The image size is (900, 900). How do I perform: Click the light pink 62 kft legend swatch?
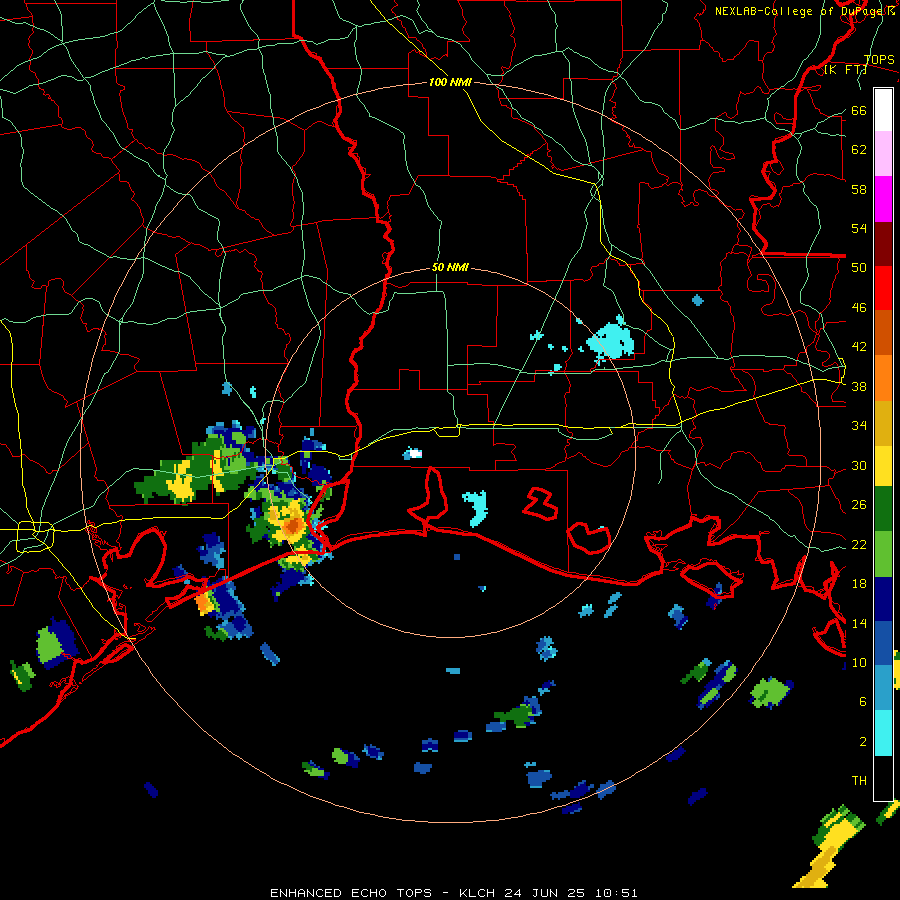click(883, 153)
